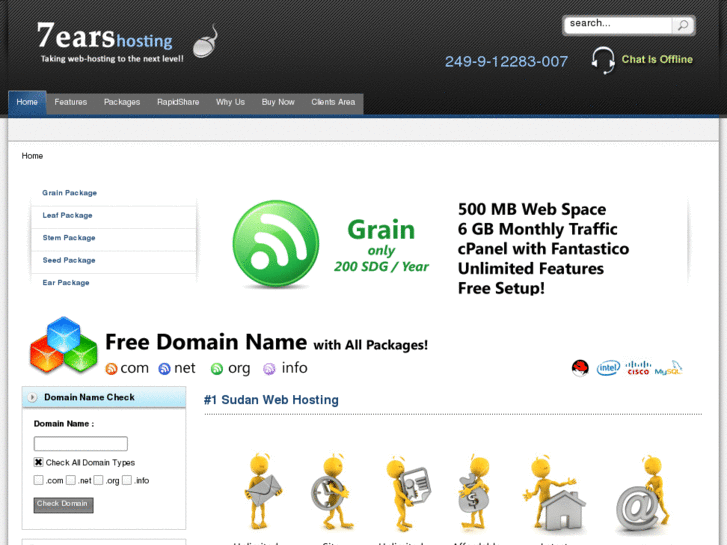
Task: Click the search magnifier icon
Action: [x=682, y=25]
